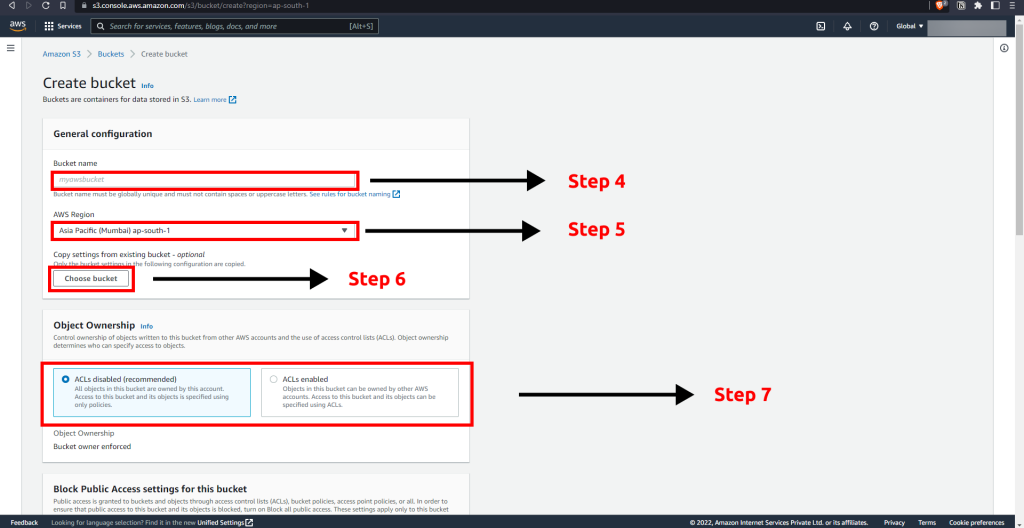Open the Services grid menu
Image resolution: width=1024 pixels, height=528 pixels.
pos(49,27)
